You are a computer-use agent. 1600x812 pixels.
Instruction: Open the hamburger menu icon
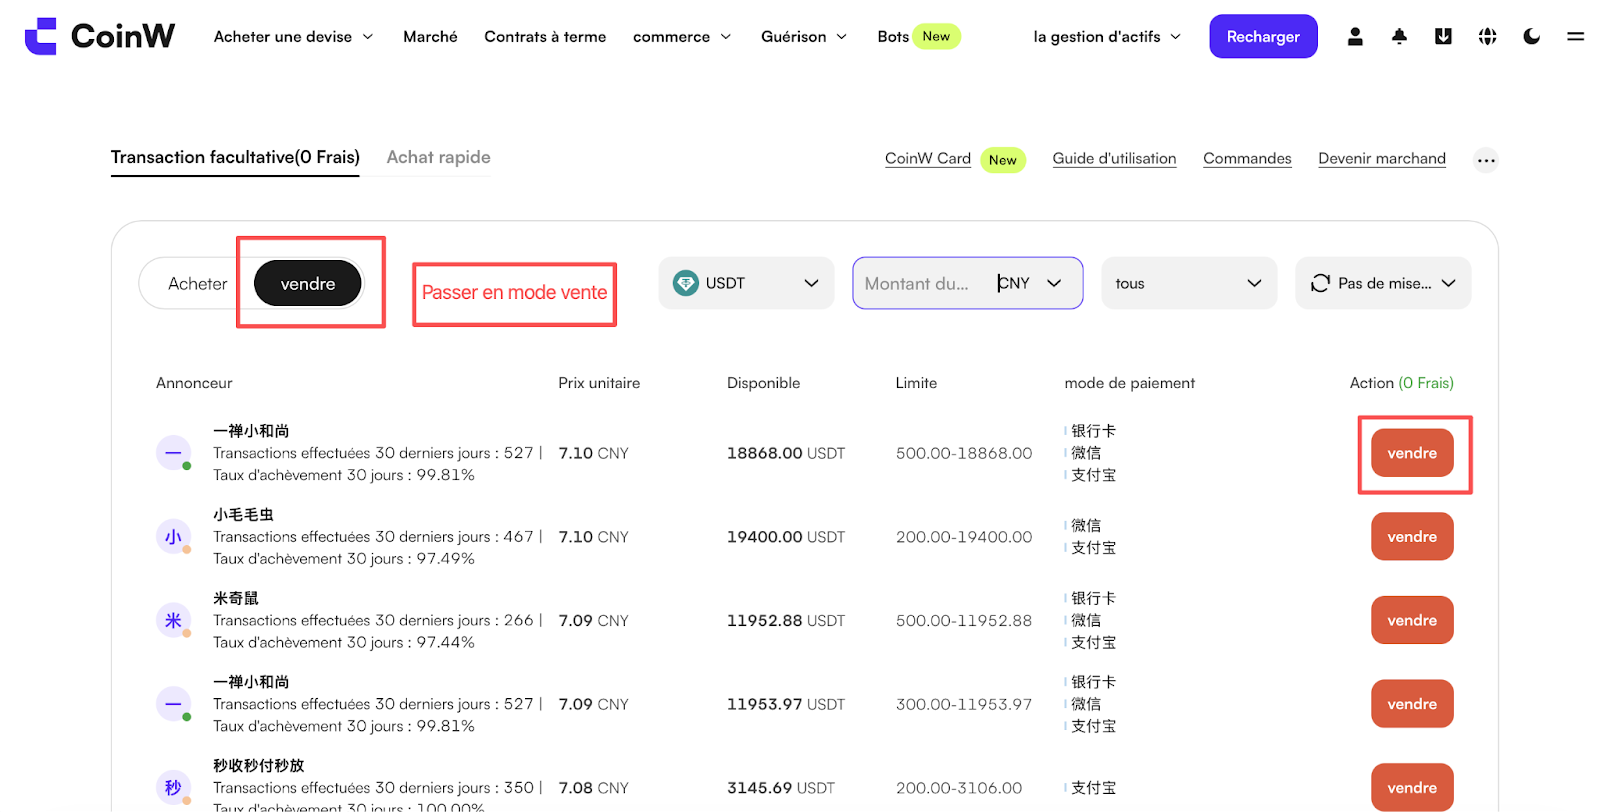click(x=1575, y=36)
